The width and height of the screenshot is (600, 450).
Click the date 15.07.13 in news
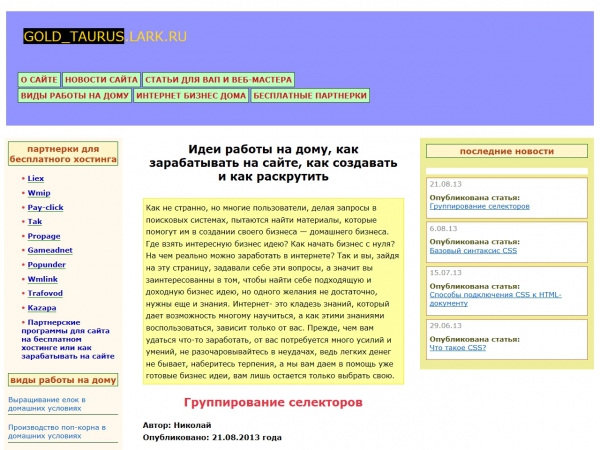[x=445, y=272]
